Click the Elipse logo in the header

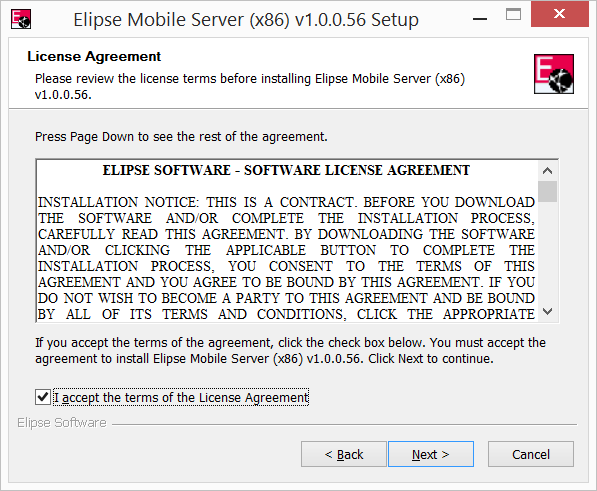click(554, 74)
